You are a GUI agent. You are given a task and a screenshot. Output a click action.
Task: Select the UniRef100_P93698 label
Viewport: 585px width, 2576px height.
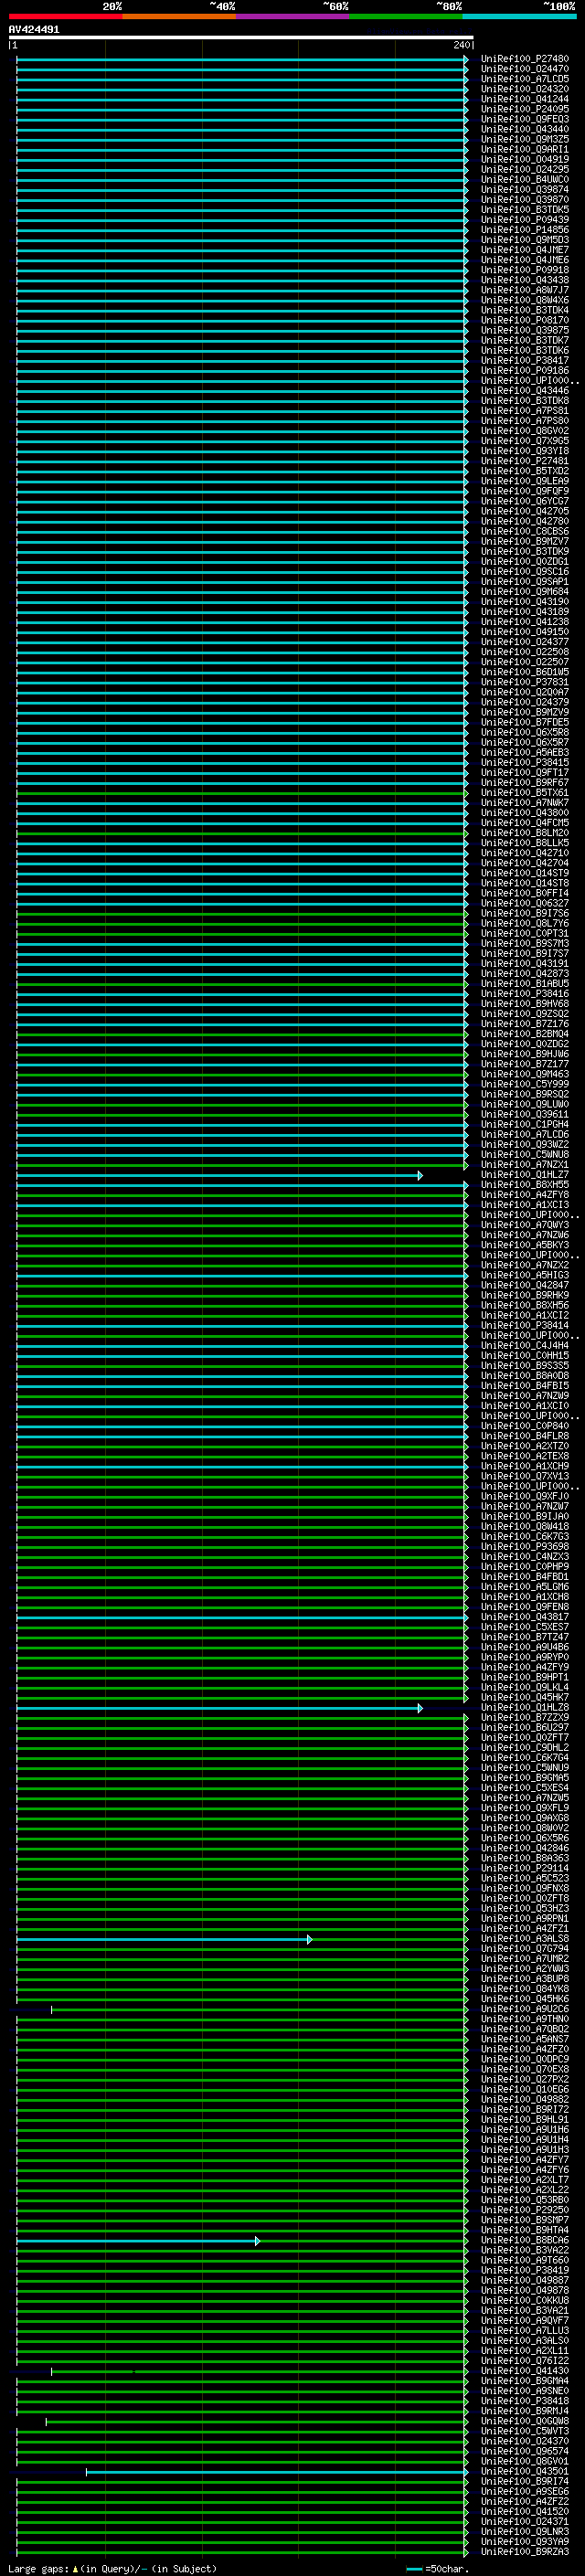[x=524, y=1547]
